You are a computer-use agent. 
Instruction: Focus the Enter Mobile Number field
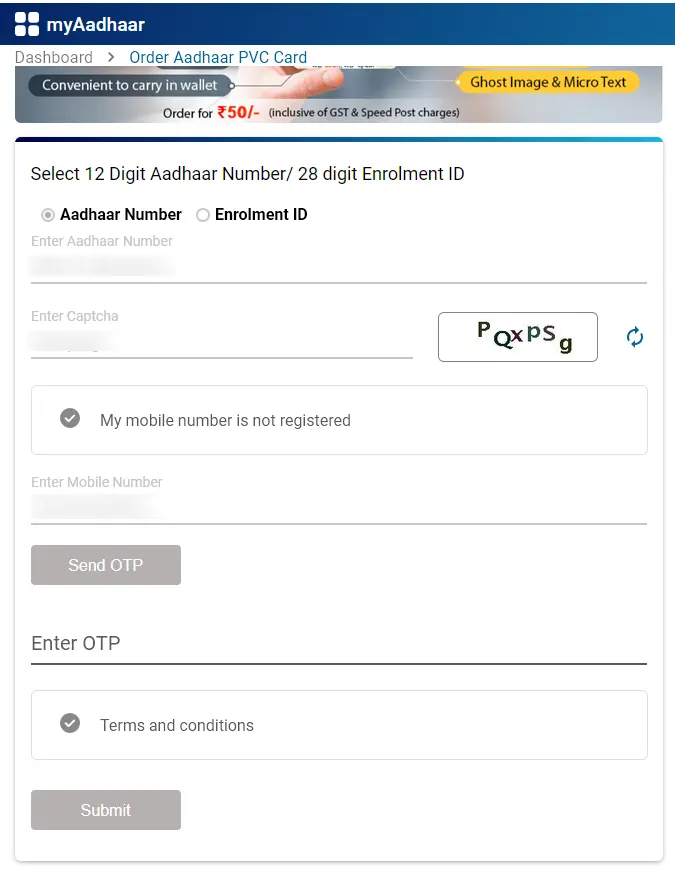339,507
